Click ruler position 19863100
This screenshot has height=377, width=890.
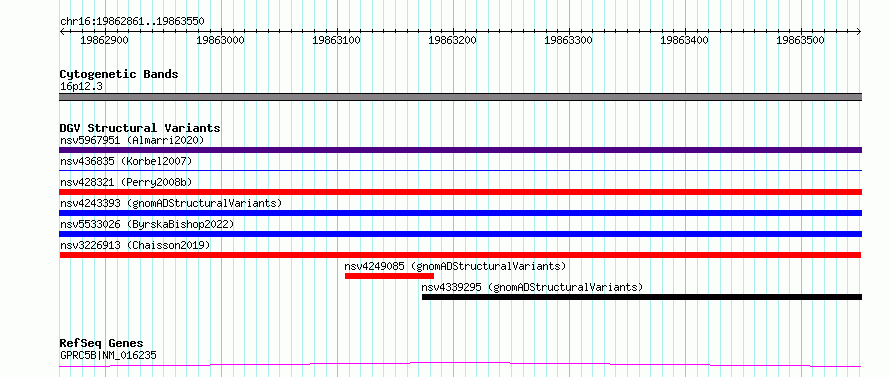click(x=336, y=40)
